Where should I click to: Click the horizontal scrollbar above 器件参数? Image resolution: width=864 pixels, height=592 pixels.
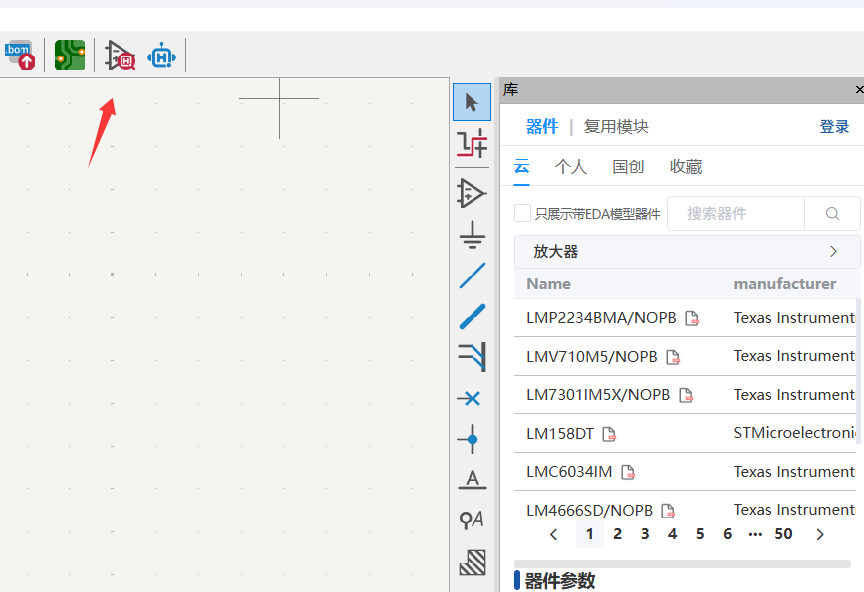coord(682,564)
